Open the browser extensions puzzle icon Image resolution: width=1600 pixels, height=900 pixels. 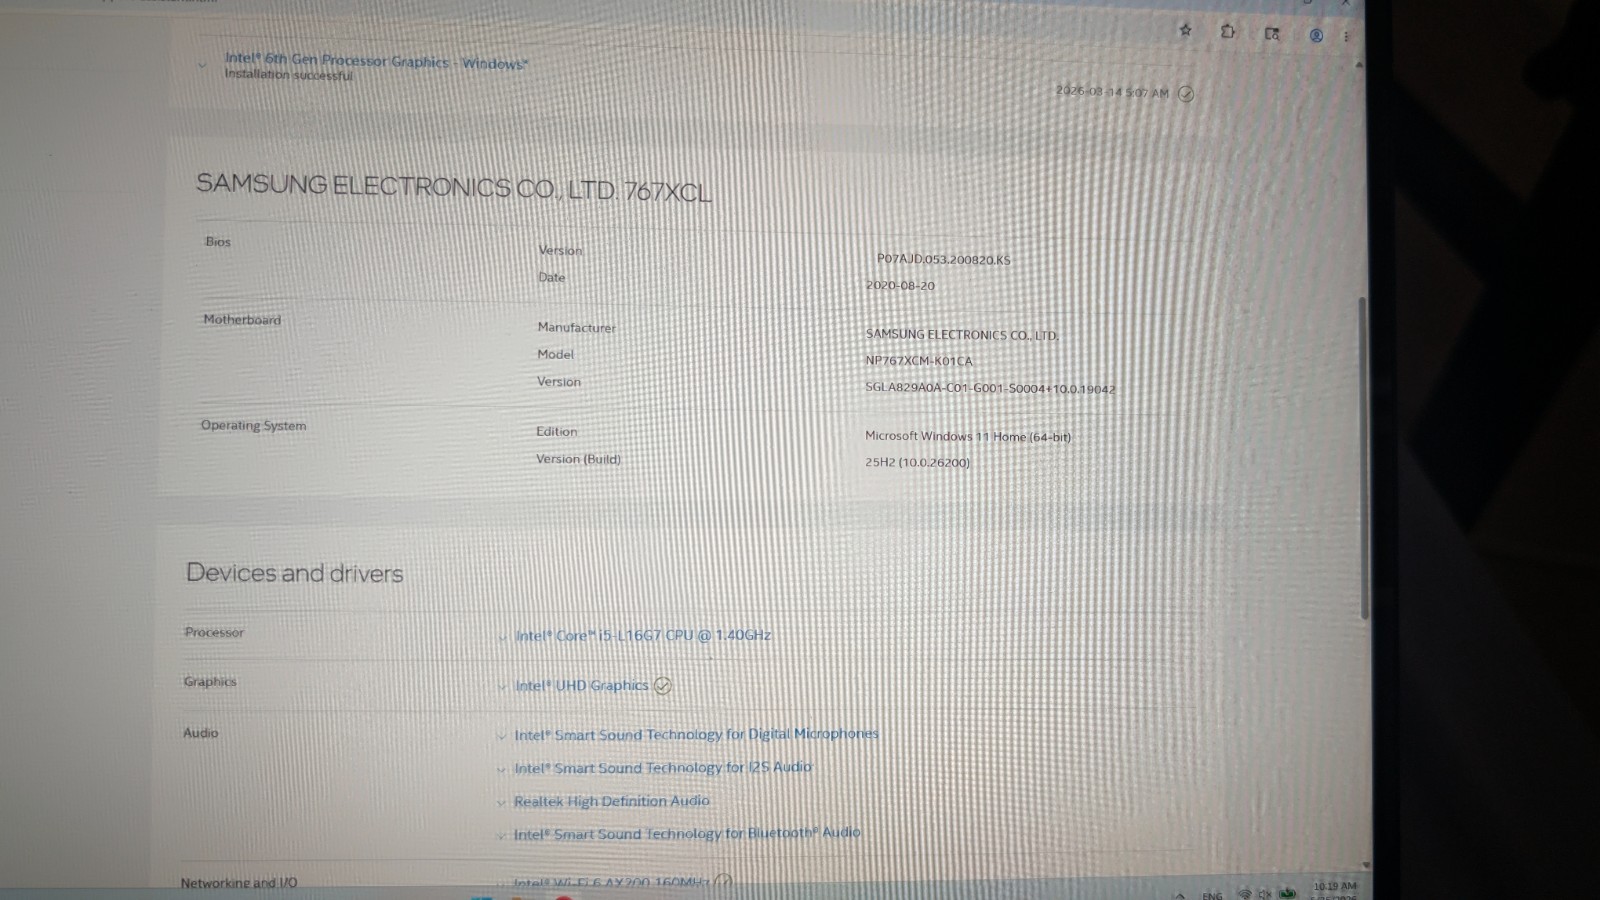point(1228,32)
